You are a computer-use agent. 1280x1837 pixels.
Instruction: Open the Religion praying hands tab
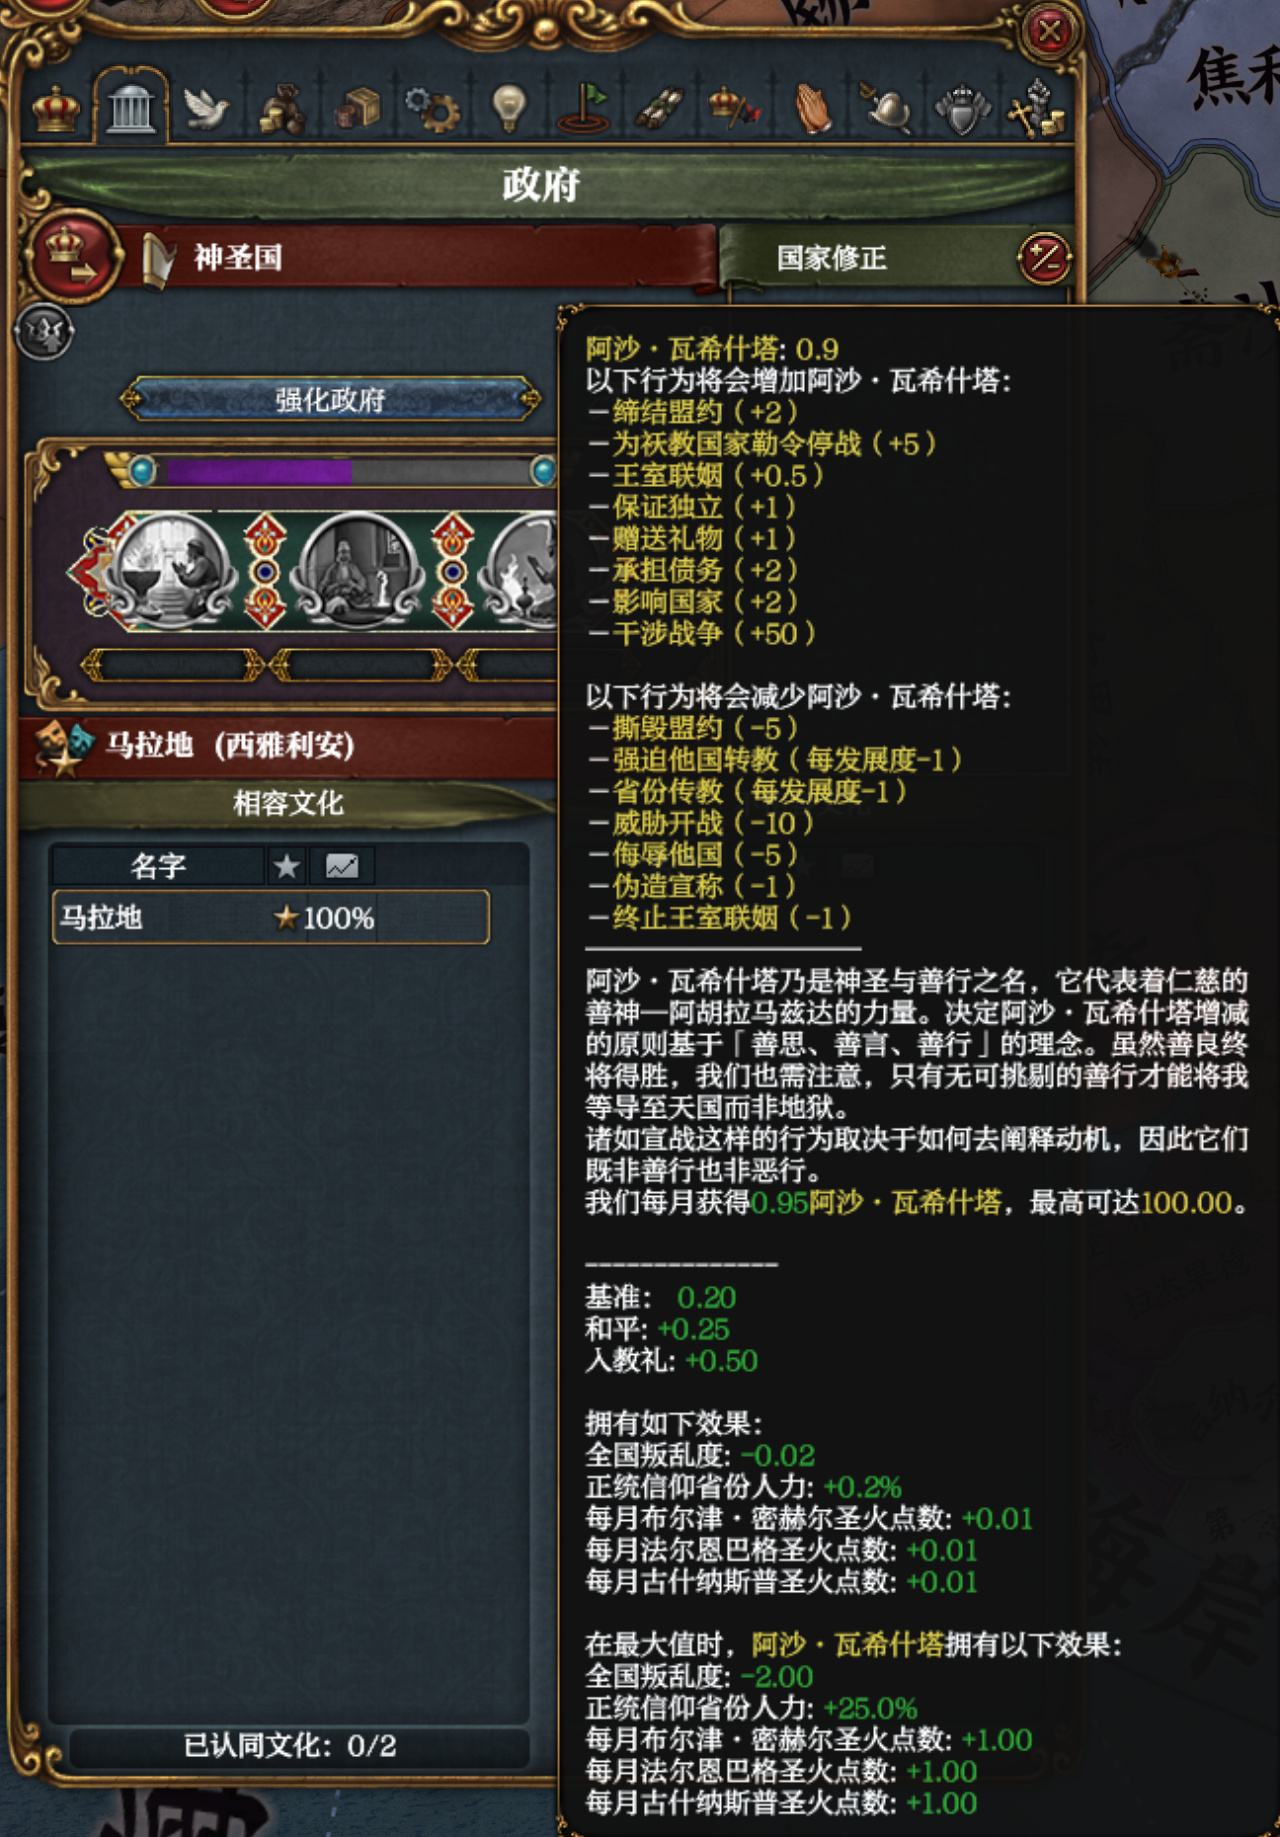pos(813,108)
